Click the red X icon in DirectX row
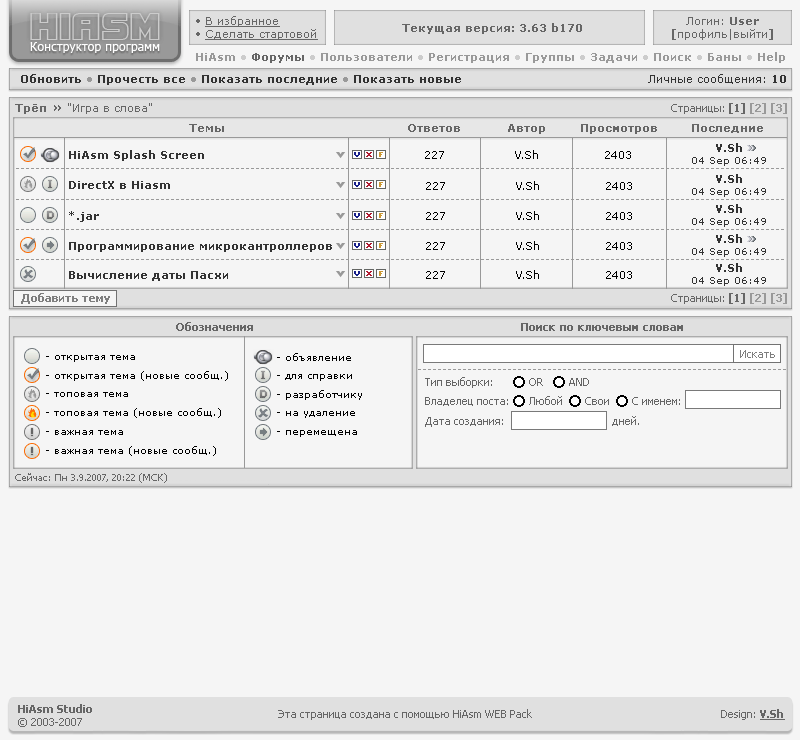This screenshot has width=800, height=740. (368, 185)
